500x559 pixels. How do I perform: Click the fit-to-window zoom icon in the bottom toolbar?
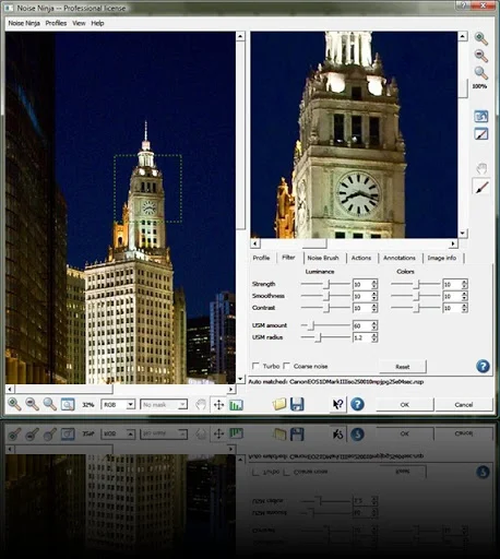point(67,404)
